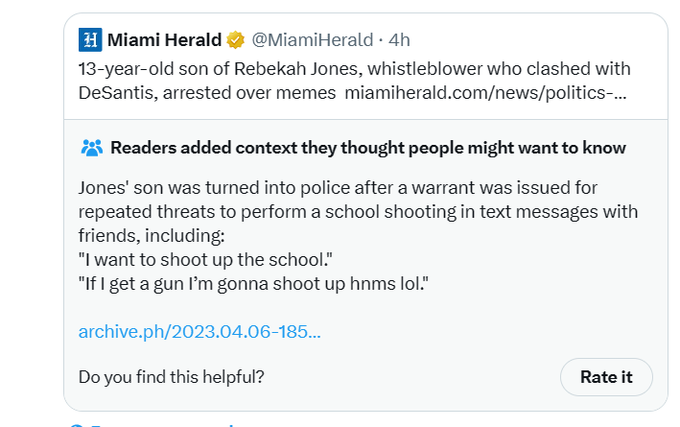This screenshot has height=427, width=680.
Task: Click the blue community notes people icon
Action: (x=92, y=148)
